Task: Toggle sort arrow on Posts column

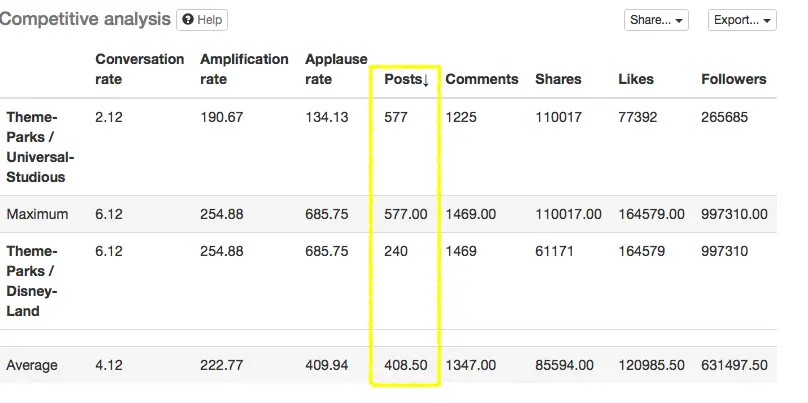Action: point(425,80)
